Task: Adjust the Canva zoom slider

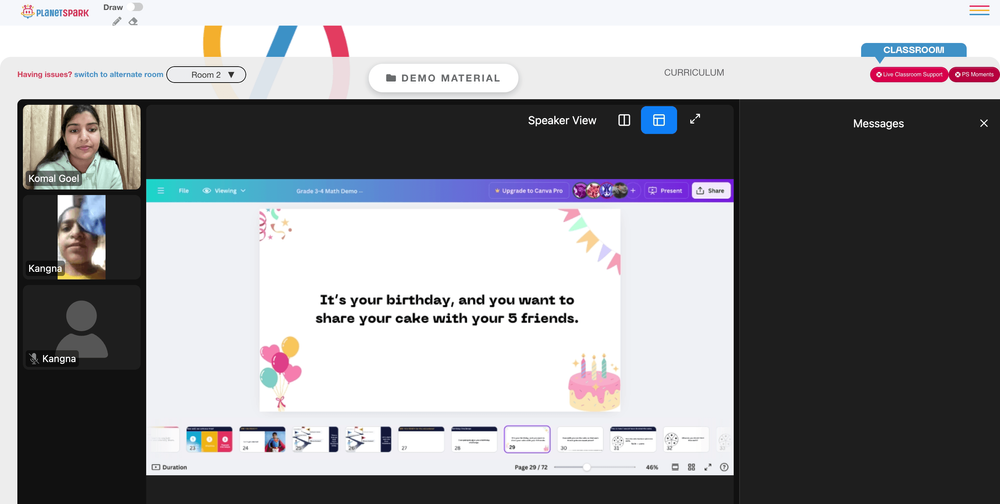Action: pyautogui.click(x=594, y=467)
